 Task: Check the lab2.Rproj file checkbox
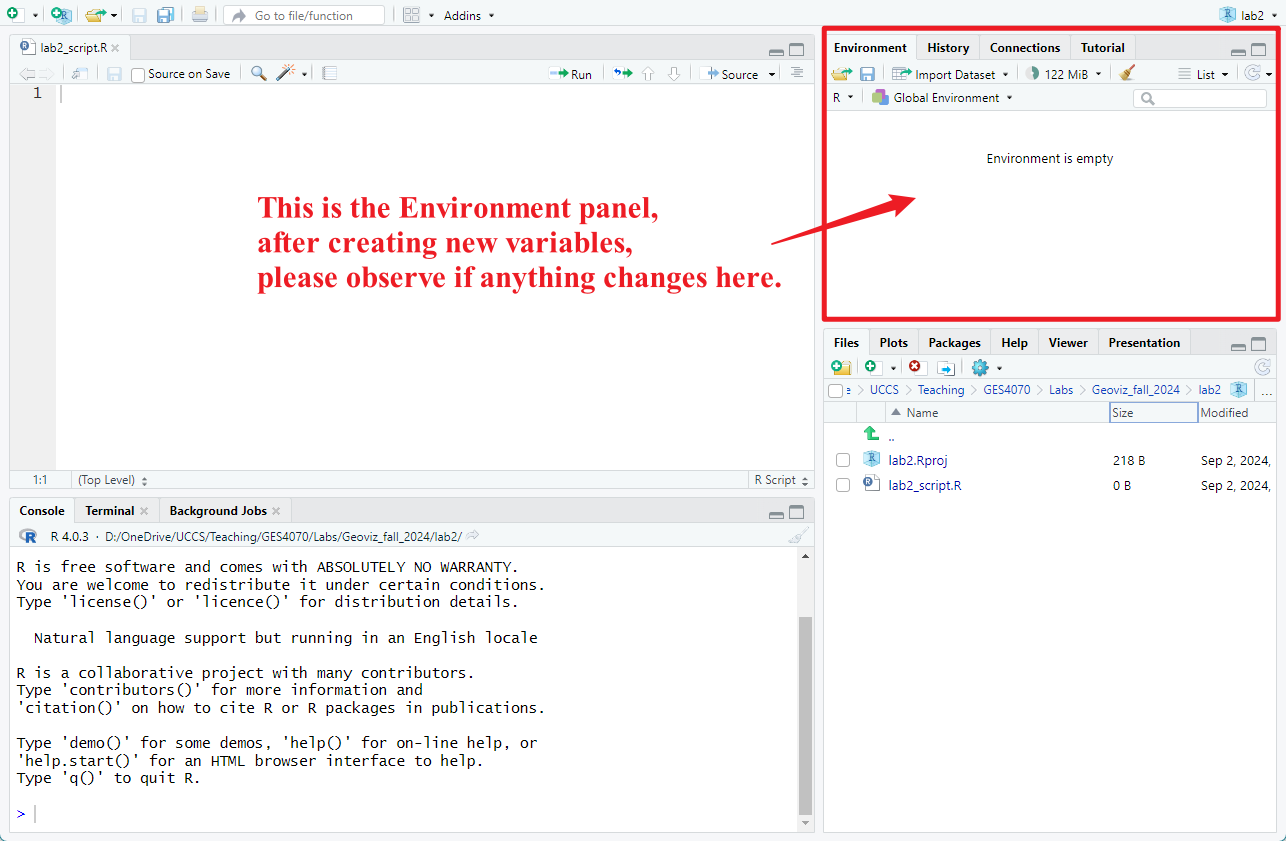(x=843, y=460)
